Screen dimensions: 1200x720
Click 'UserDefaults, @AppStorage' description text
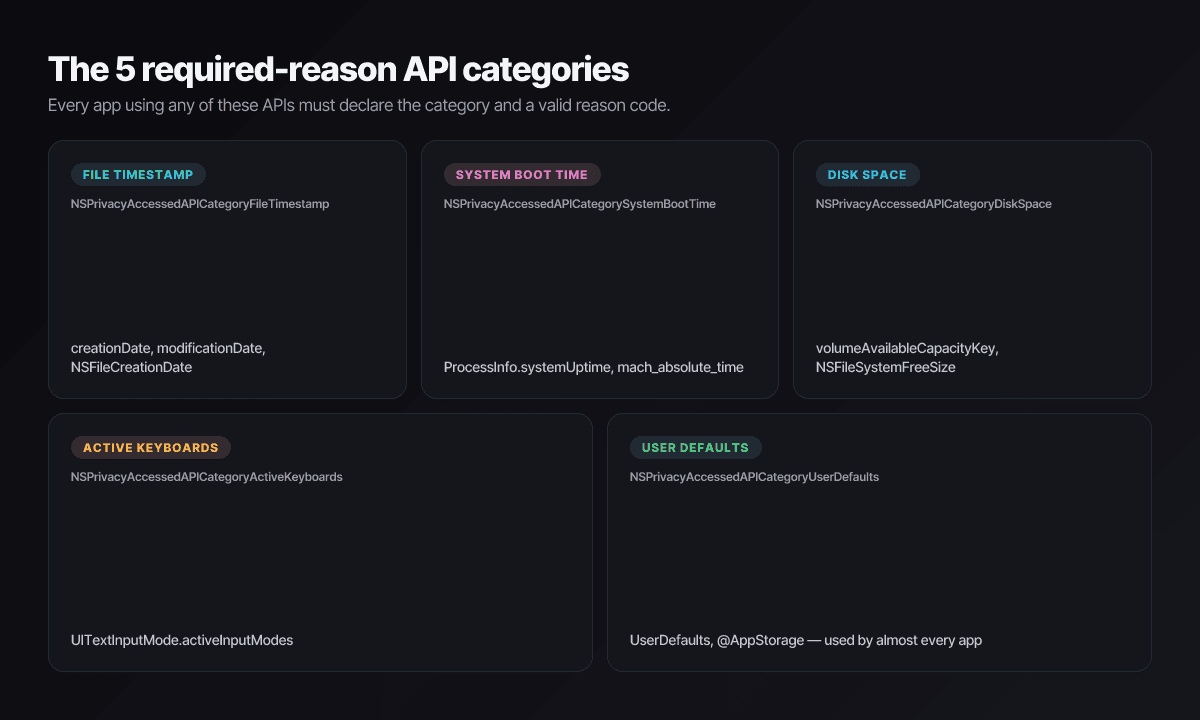(806, 640)
